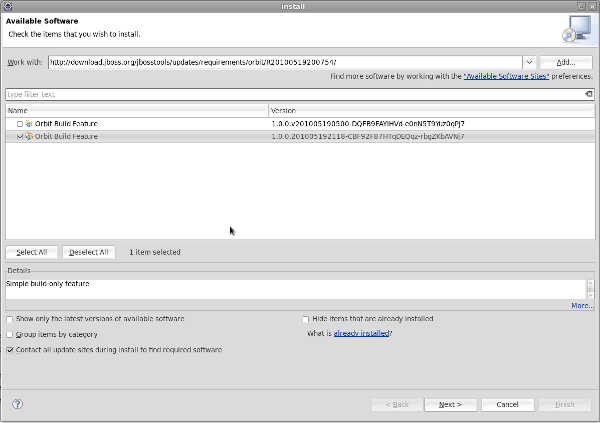Enable Show only the latest versions option
Screen dimensions: 600x423
click(10, 318)
